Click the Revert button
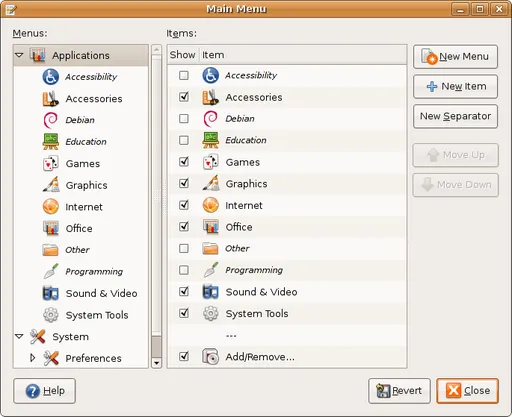 [x=399, y=391]
